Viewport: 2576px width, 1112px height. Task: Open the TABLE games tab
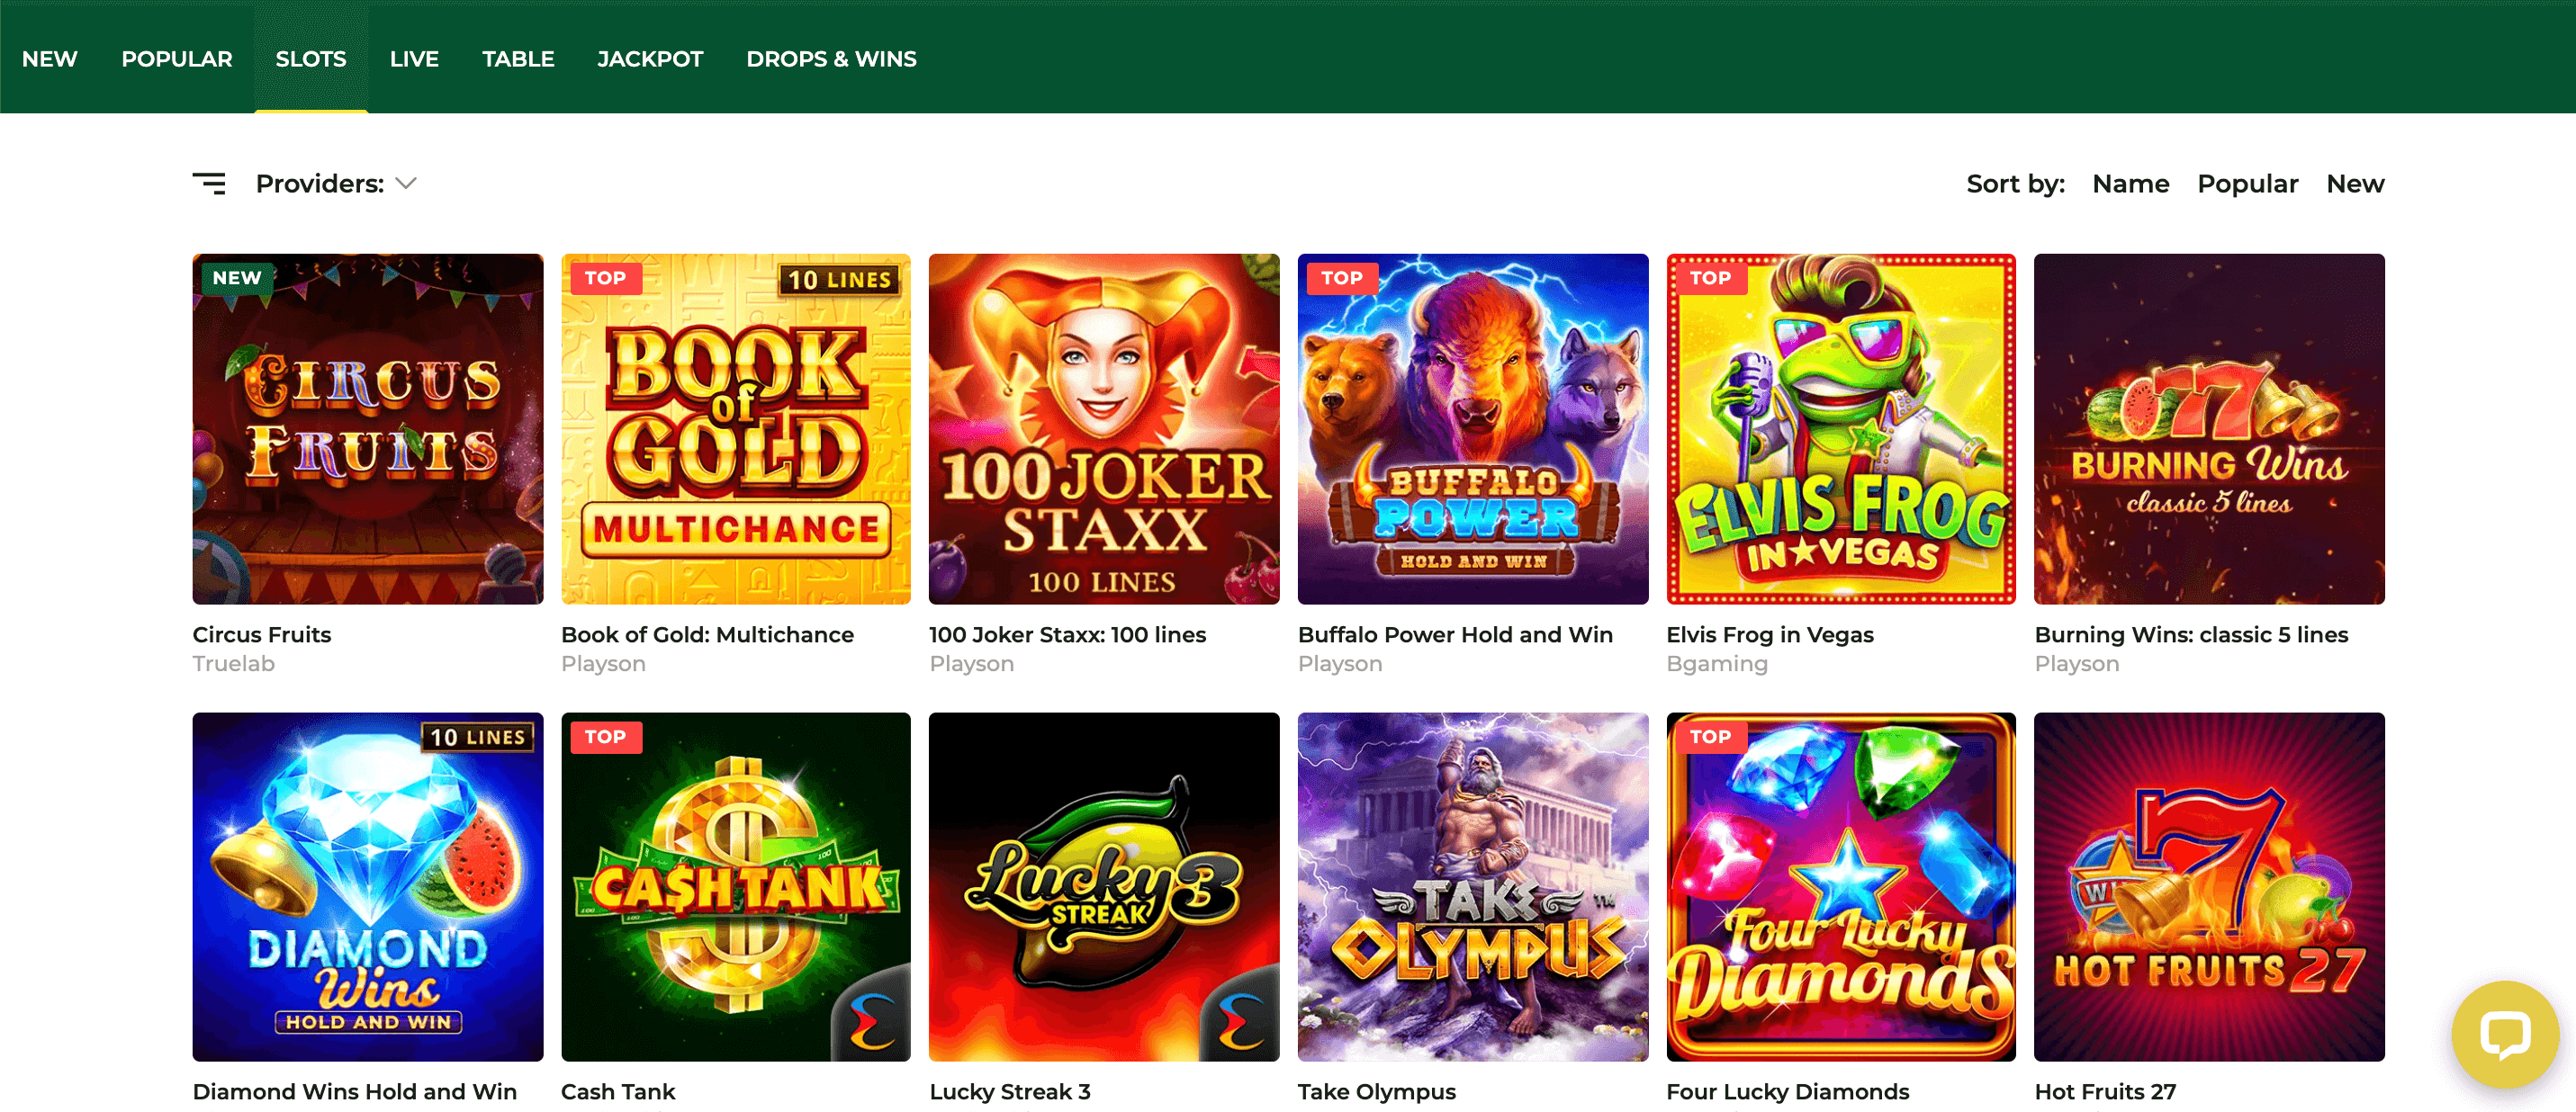[x=517, y=59]
